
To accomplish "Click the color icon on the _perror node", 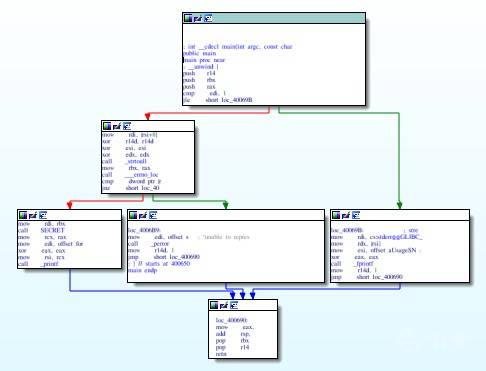I will coord(133,215).
